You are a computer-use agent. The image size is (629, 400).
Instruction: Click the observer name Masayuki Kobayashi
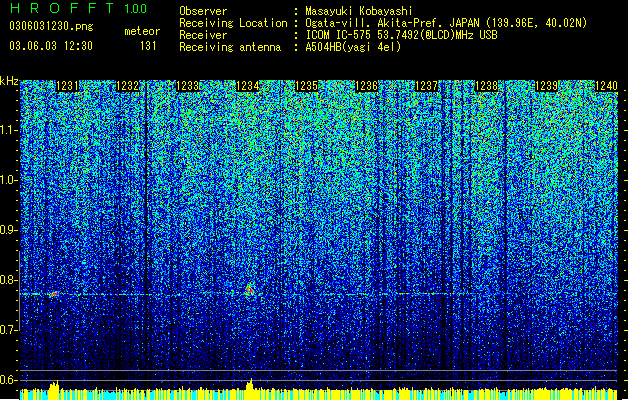pyautogui.click(x=359, y=11)
